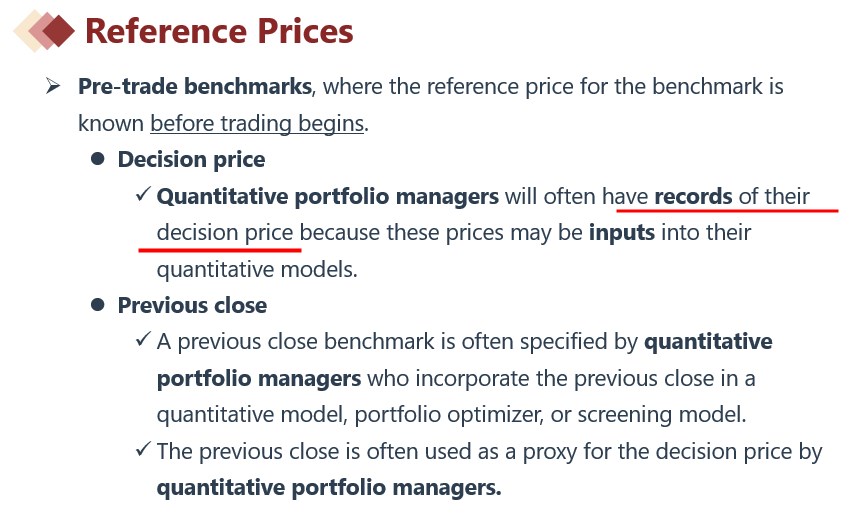
Task: Click the checkmark before 'A previous close benchmark'
Action: point(143,341)
